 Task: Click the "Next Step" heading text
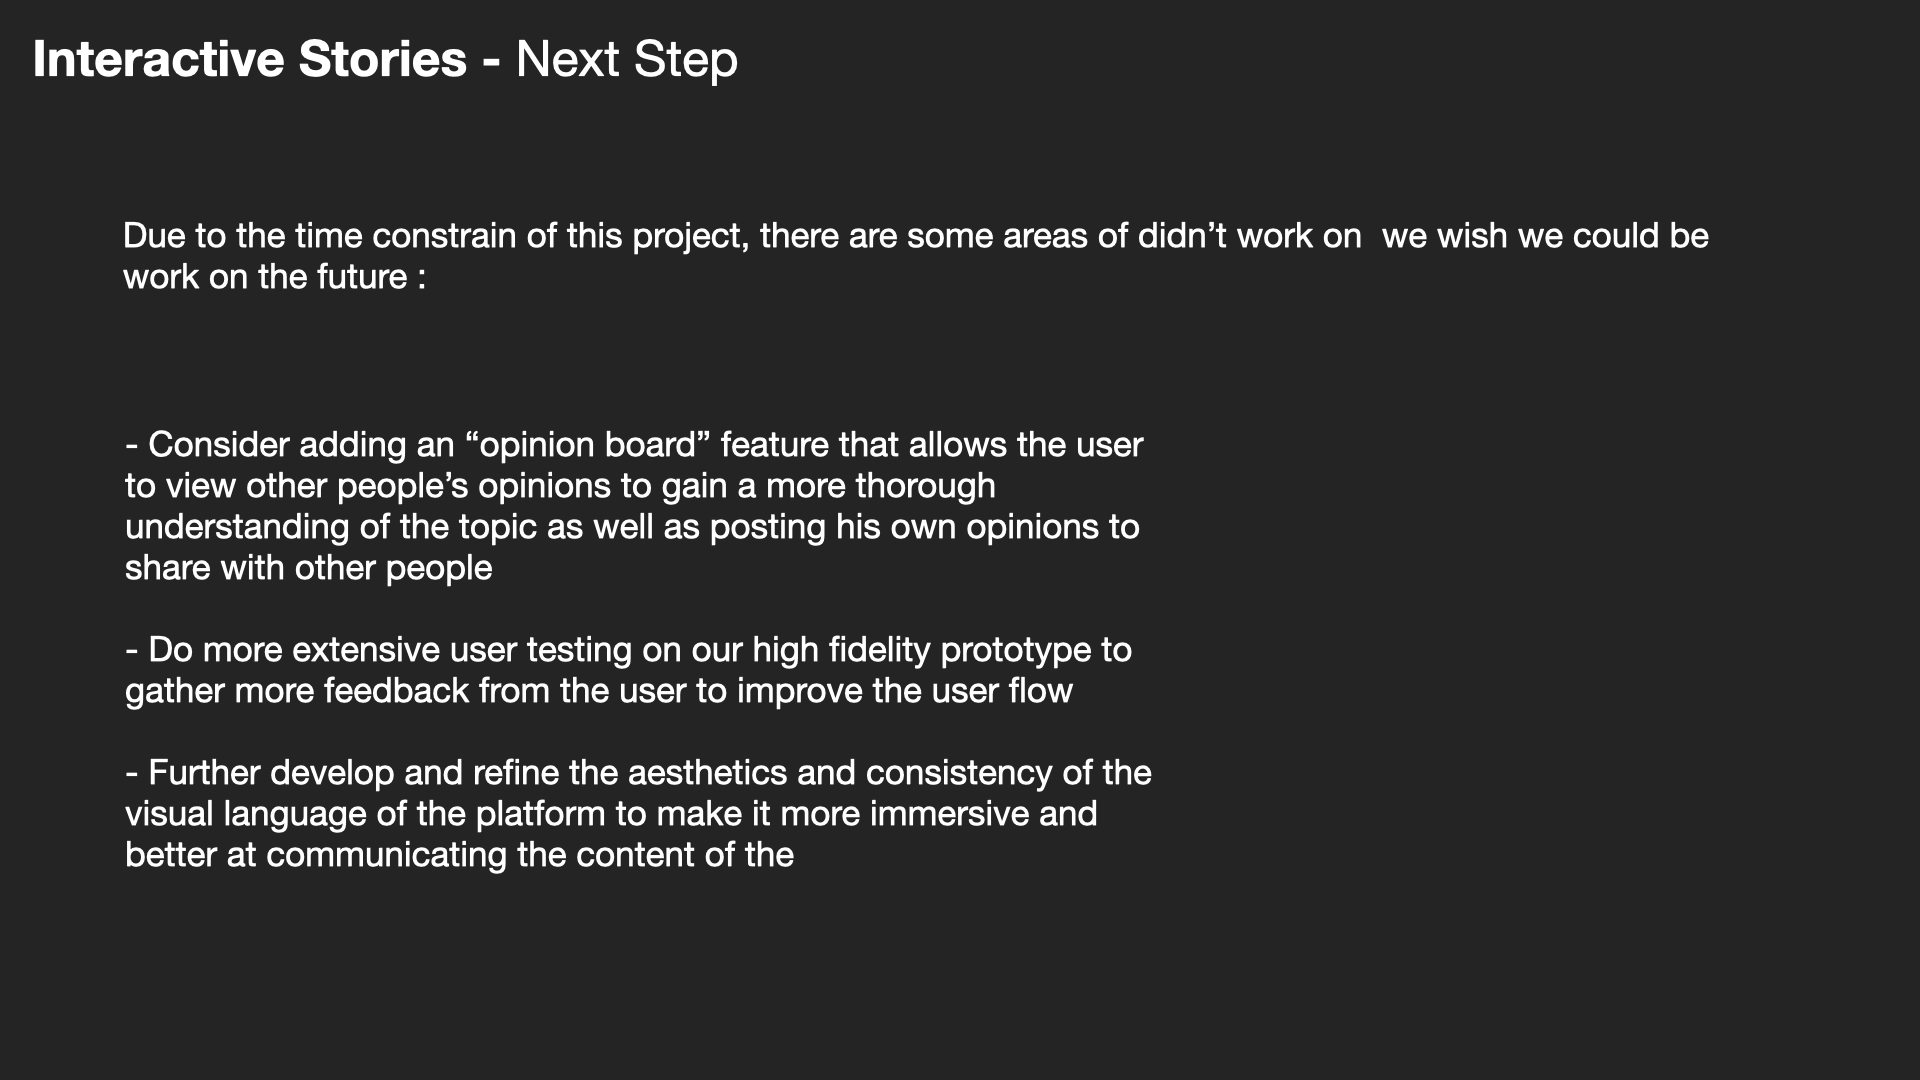[x=626, y=59]
